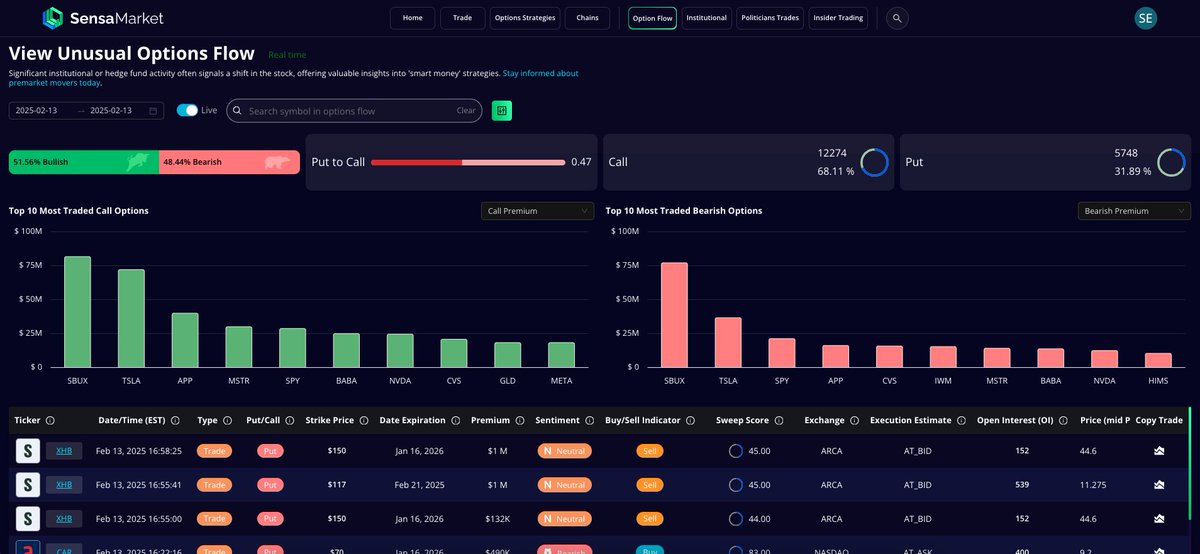Select the Option Flow tab
This screenshot has width=1200, height=554.
654,18
